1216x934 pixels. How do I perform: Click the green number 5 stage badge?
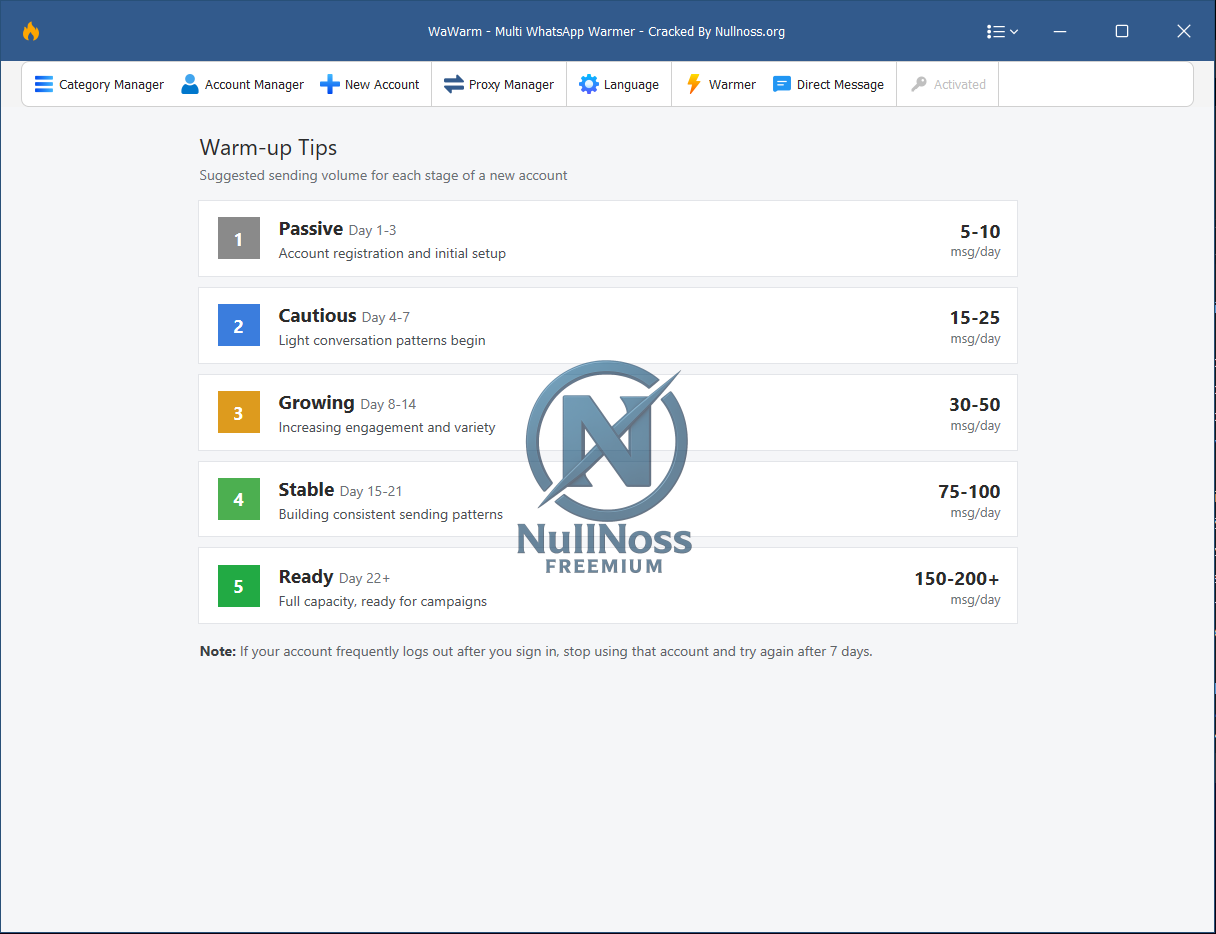click(238, 586)
